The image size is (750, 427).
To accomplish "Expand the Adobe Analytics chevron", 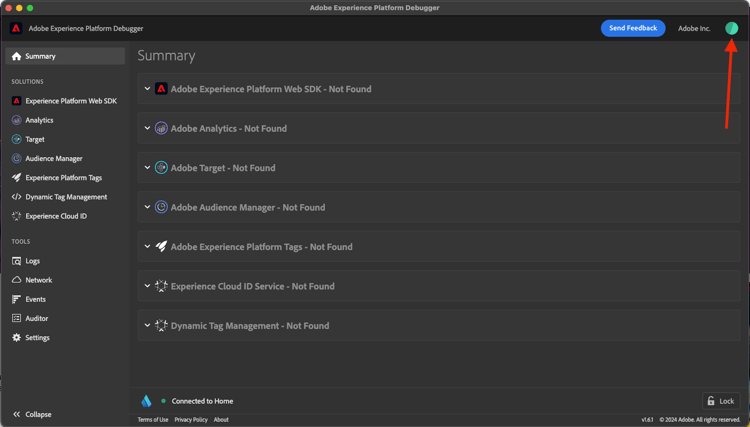I will click(x=147, y=128).
